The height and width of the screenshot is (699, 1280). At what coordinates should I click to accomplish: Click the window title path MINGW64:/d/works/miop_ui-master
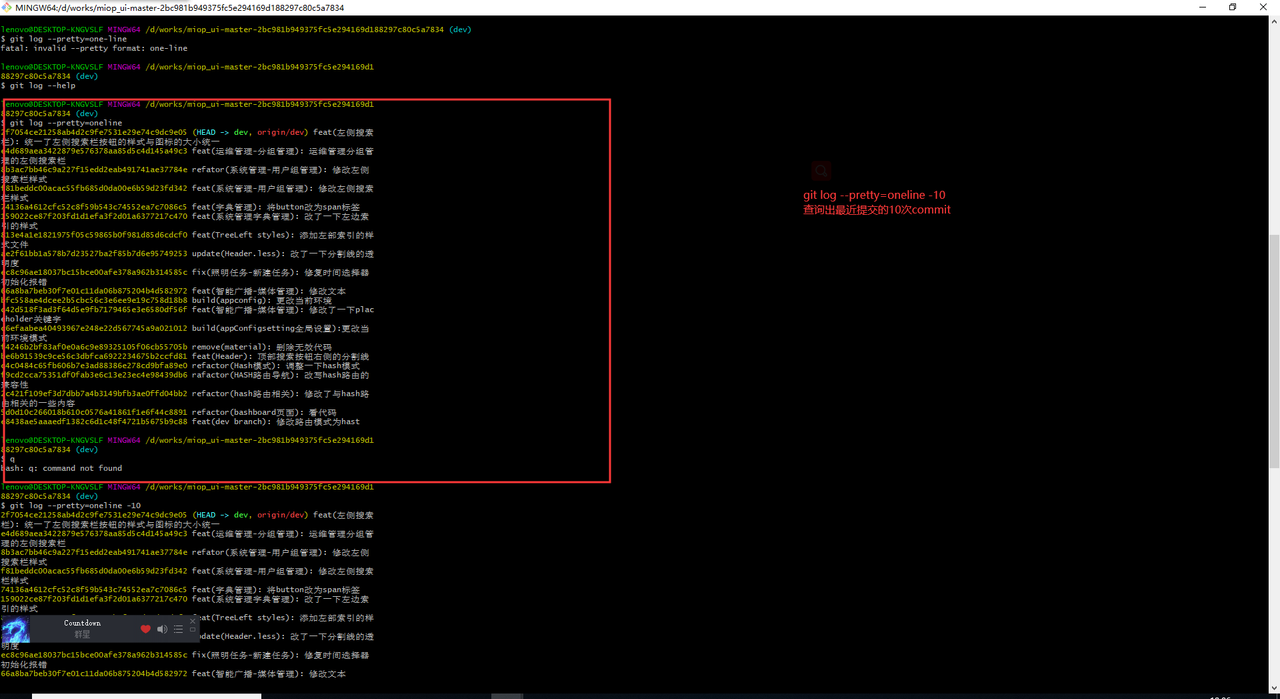point(180,7)
